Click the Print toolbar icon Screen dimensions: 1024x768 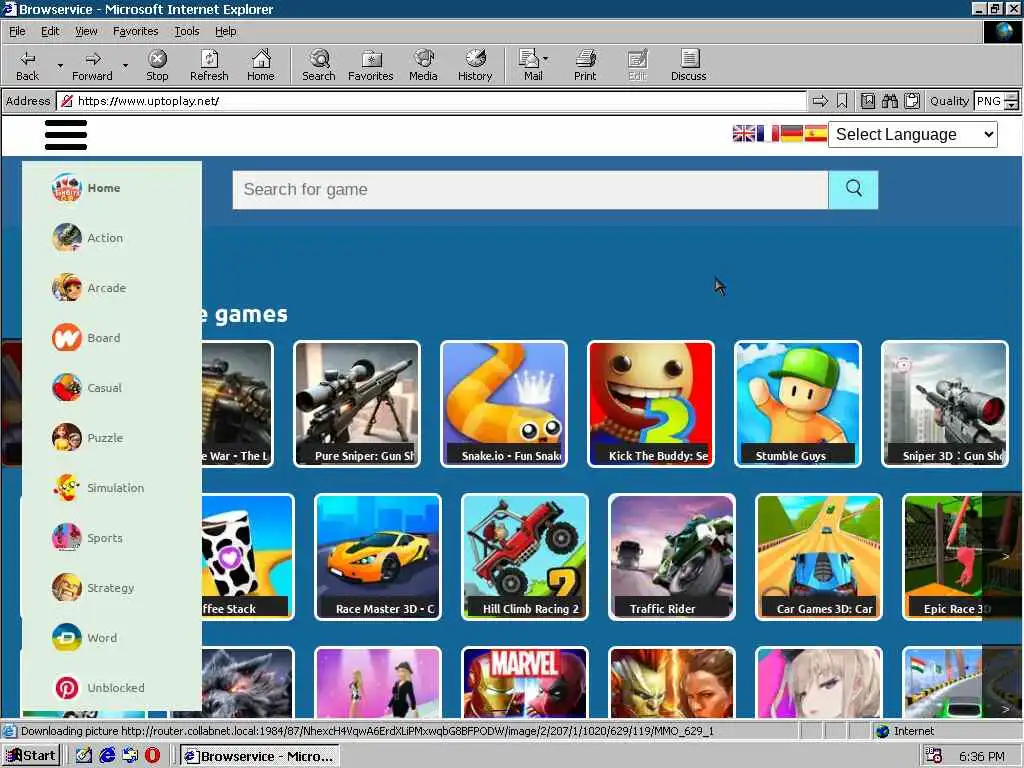tap(585, 65)
